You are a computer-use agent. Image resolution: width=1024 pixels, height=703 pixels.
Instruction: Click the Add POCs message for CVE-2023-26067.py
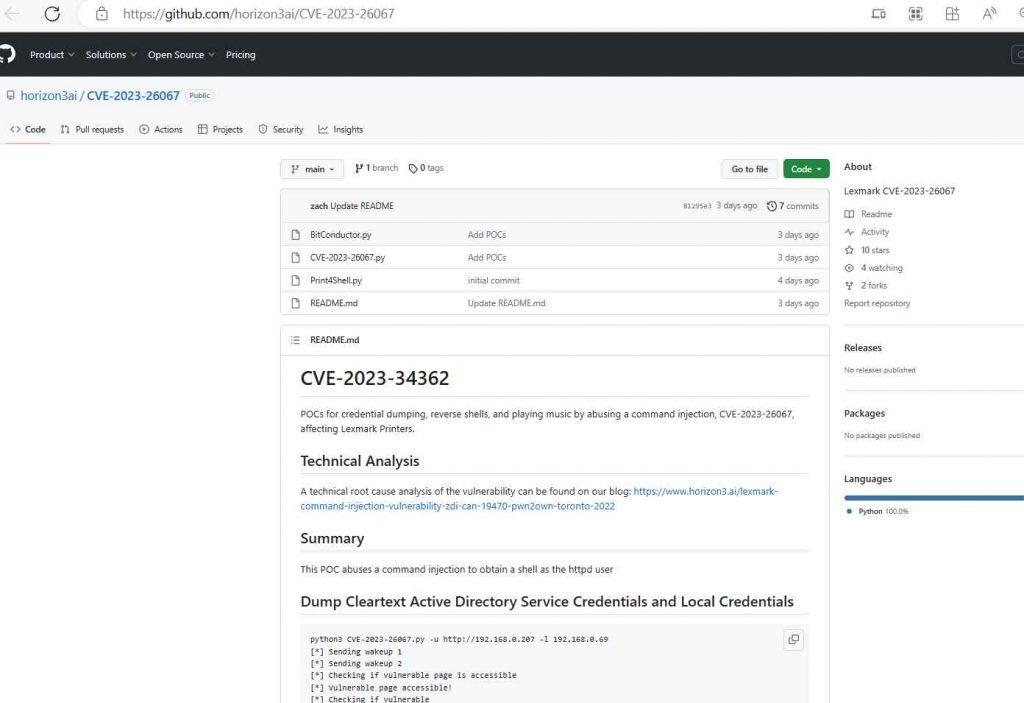(x=487, y=257)
